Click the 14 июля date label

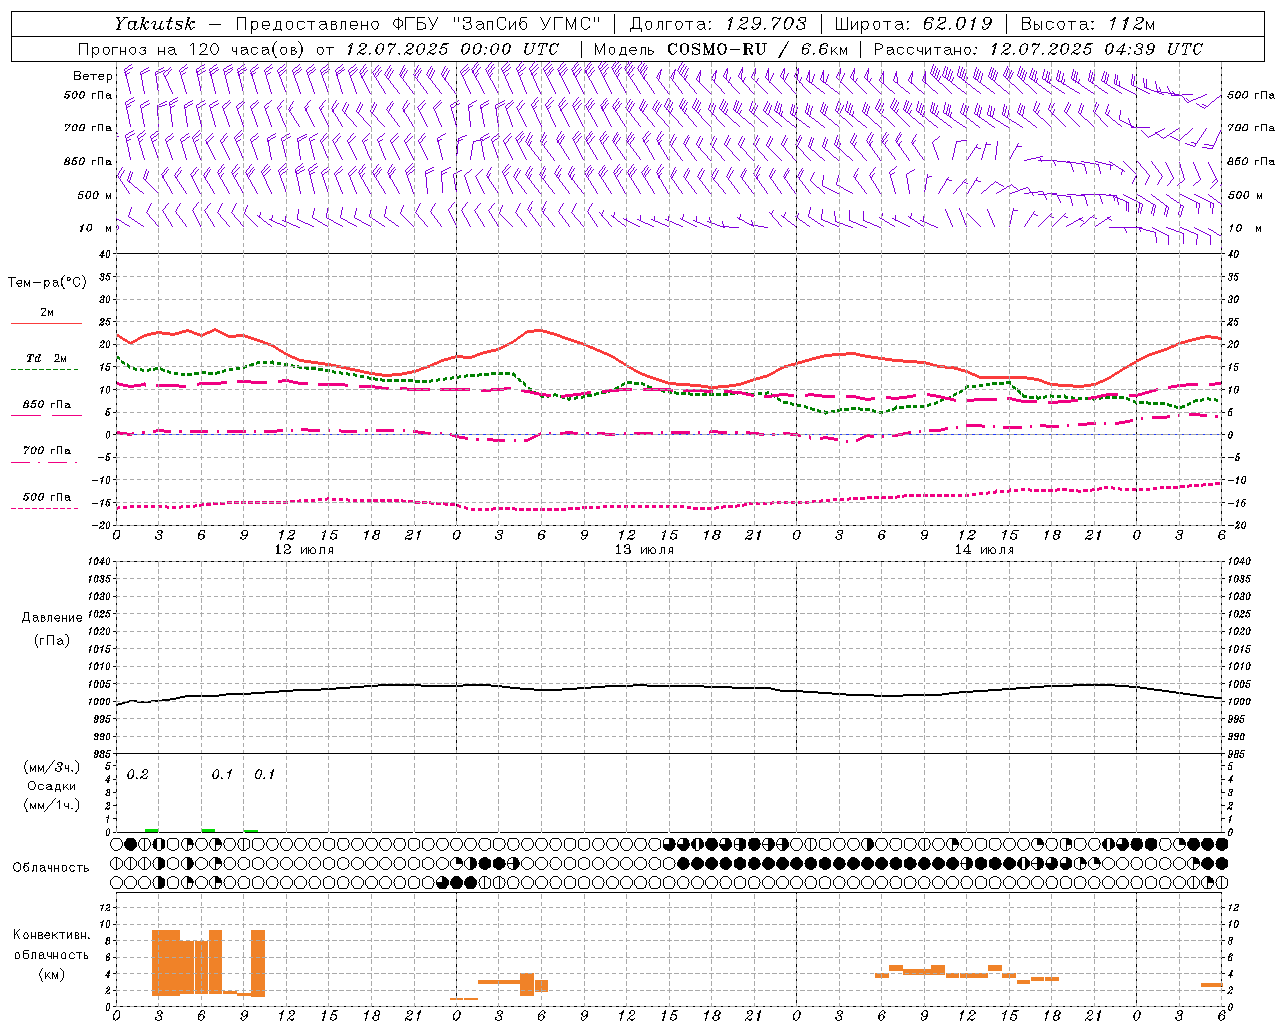[x=984, y=550]
